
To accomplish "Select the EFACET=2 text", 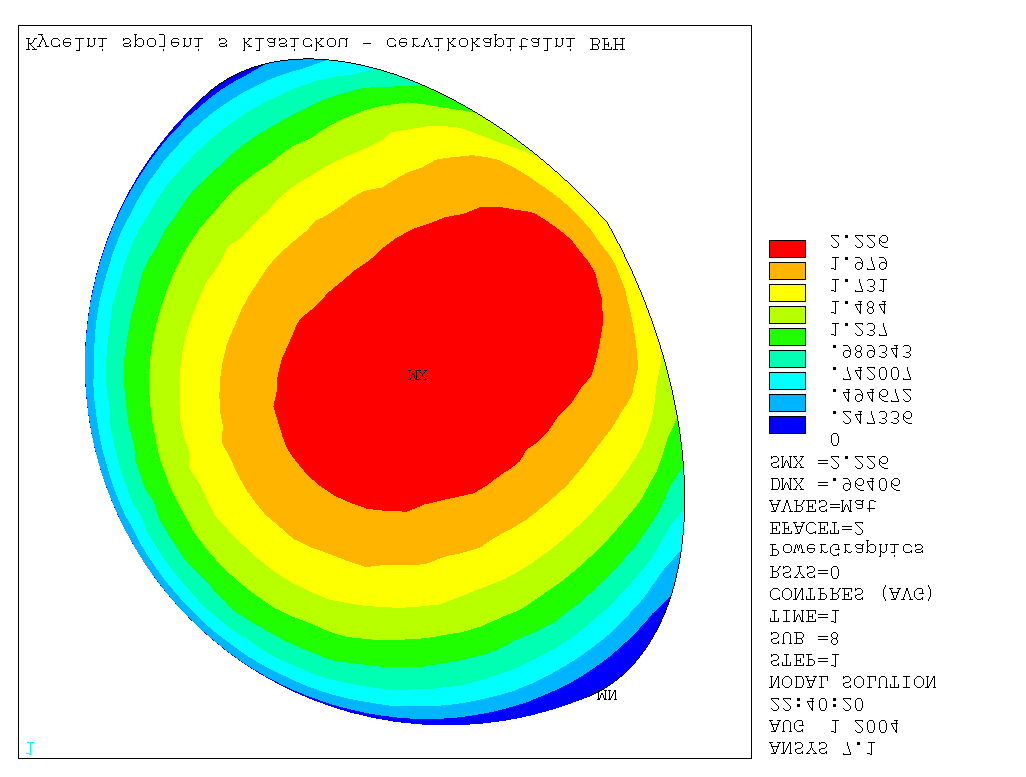I will coord(817,528).
